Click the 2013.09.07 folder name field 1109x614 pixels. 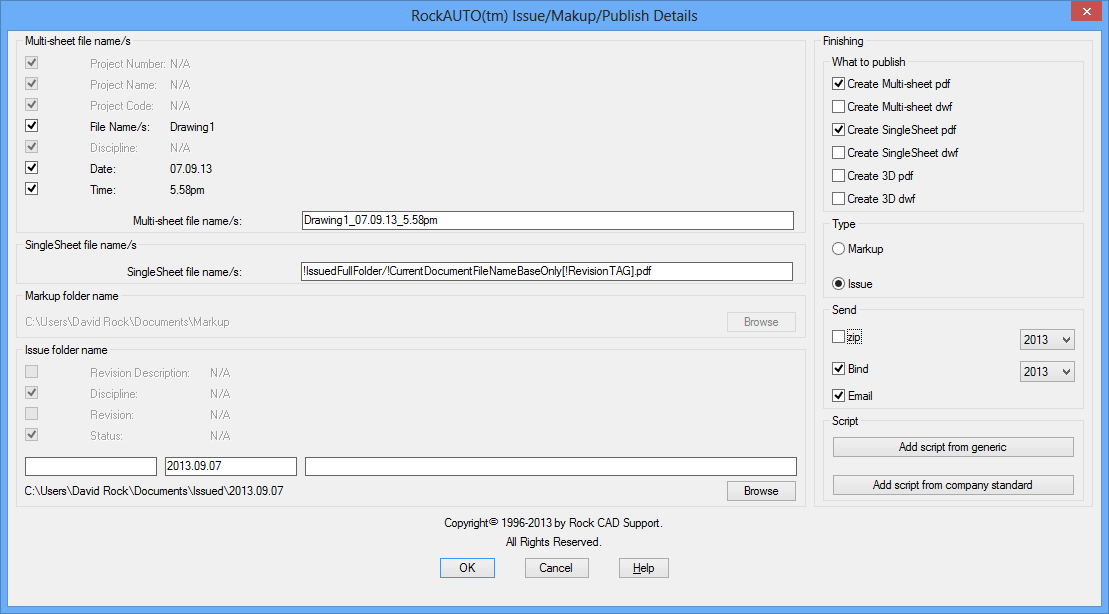click(x=231, y=466)
